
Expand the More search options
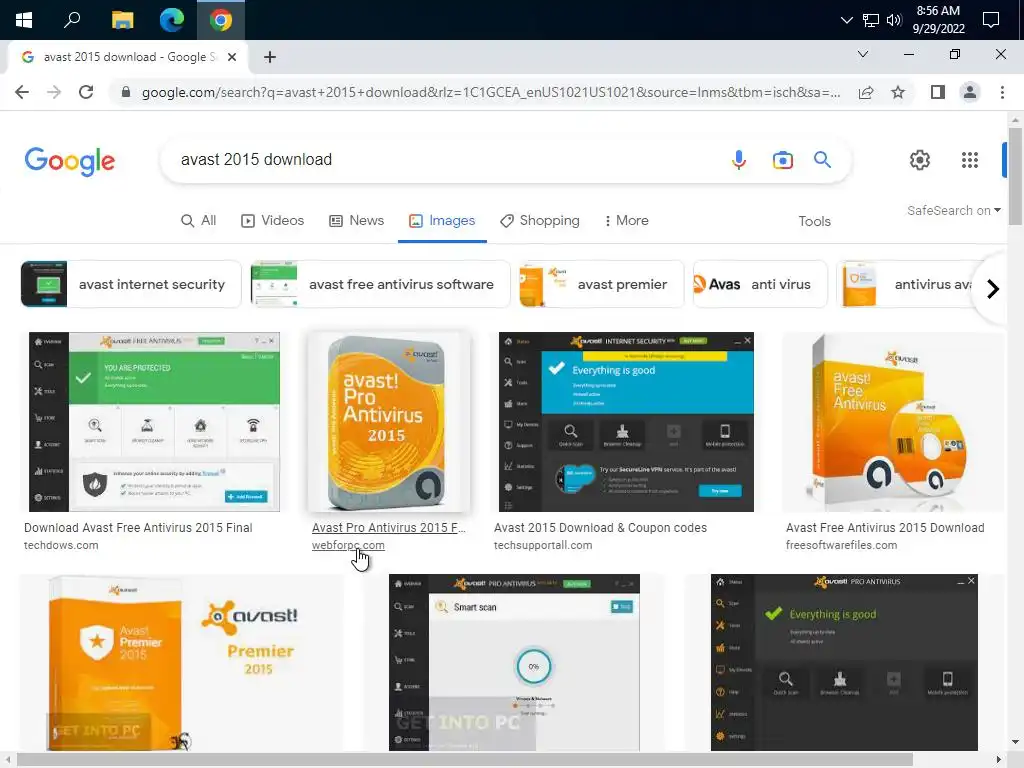pyautogui.click(x=626, y=221)
